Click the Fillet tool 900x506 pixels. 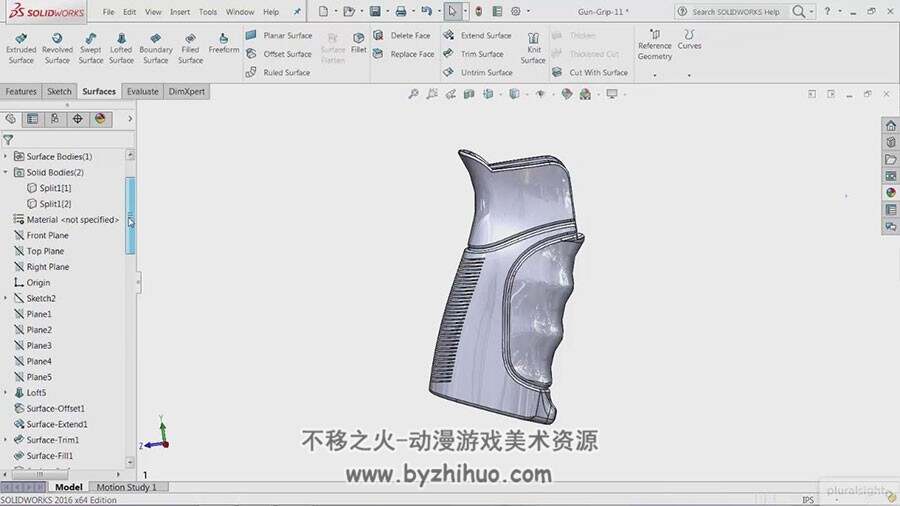pyautogui.click(x=359, y=43)
